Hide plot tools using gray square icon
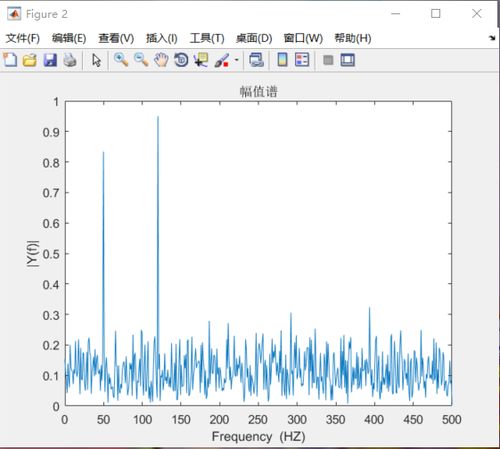The height and width of the screenshot is (449, 500). pyautogui.click(x=328, y=60)
